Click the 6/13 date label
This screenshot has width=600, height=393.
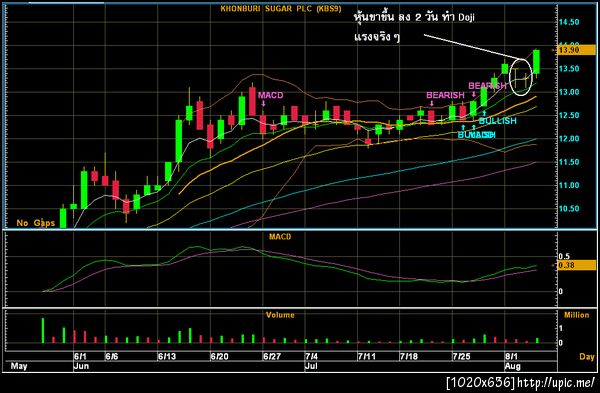point(167,357)
